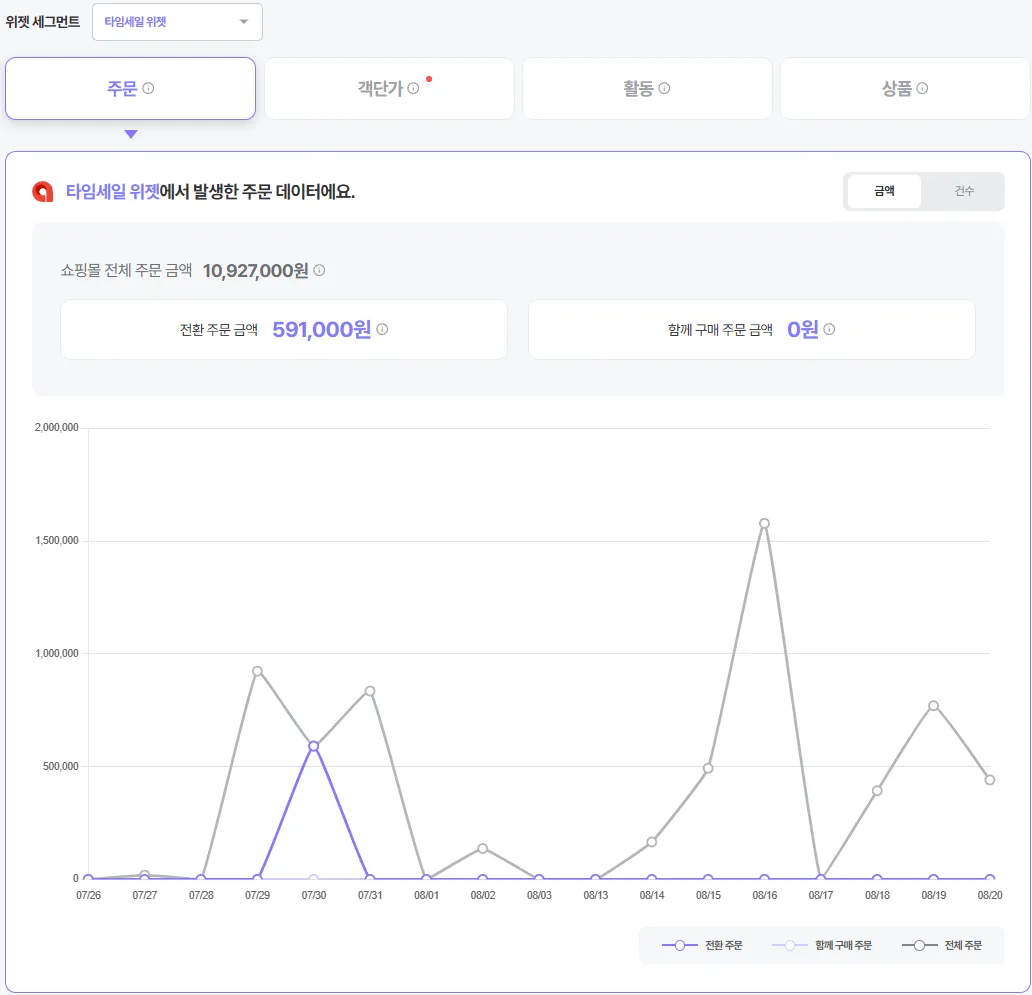Open the 위젯 세그먼트 dropdown
Viewport: 1032px width, 995px height.
pyautogui.click(x=177, y=22)
